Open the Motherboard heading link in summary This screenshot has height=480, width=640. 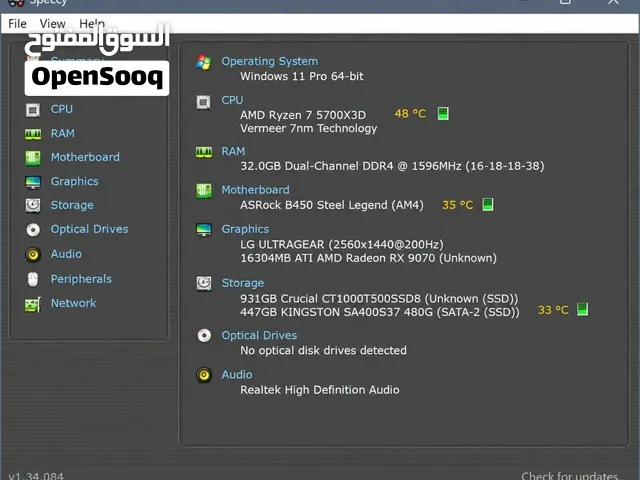pyautogui.click(x=255, y=190)
